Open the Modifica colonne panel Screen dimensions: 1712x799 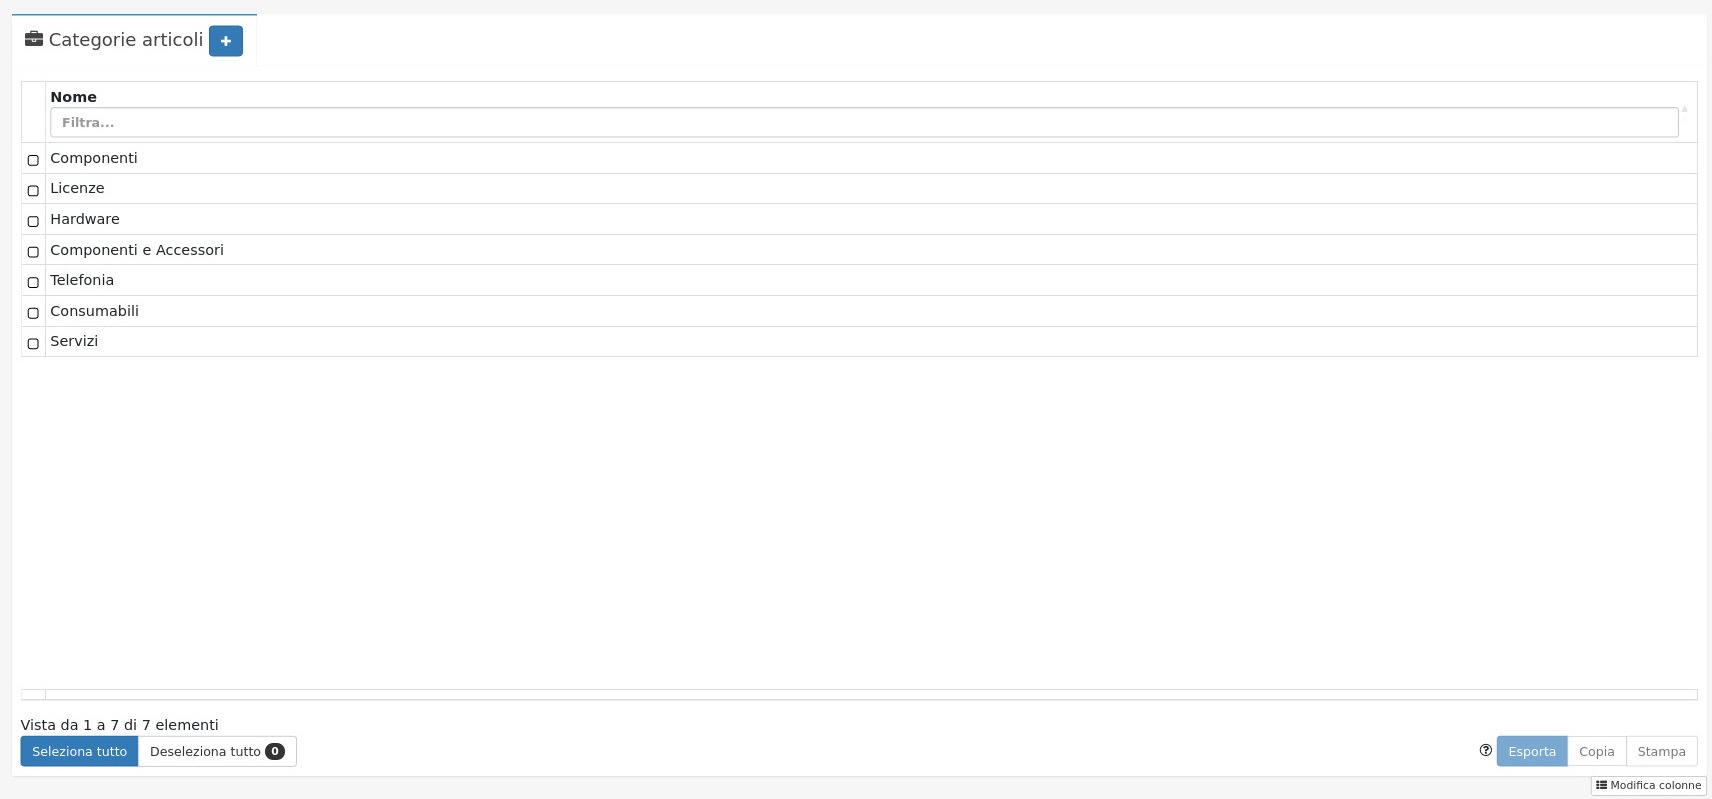point(1648,785)
